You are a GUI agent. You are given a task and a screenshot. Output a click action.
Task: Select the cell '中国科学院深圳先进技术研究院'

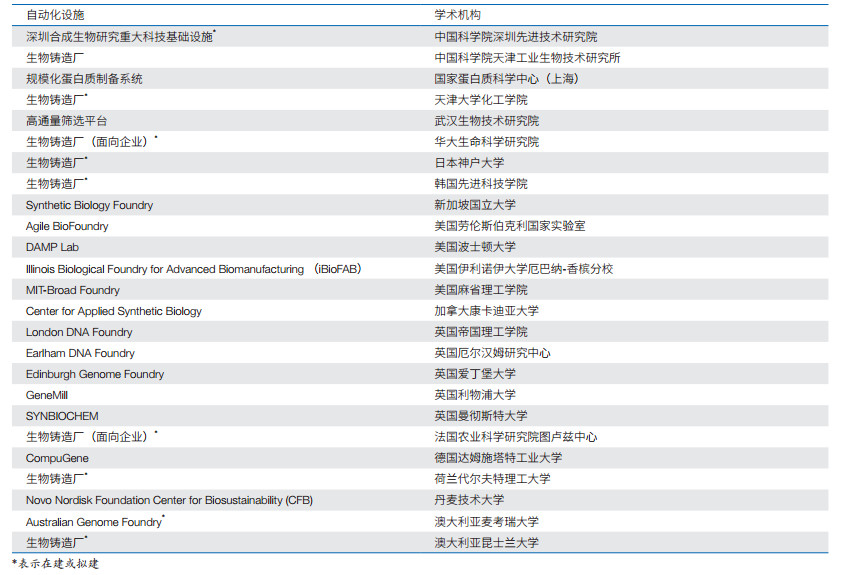[516, 37]
